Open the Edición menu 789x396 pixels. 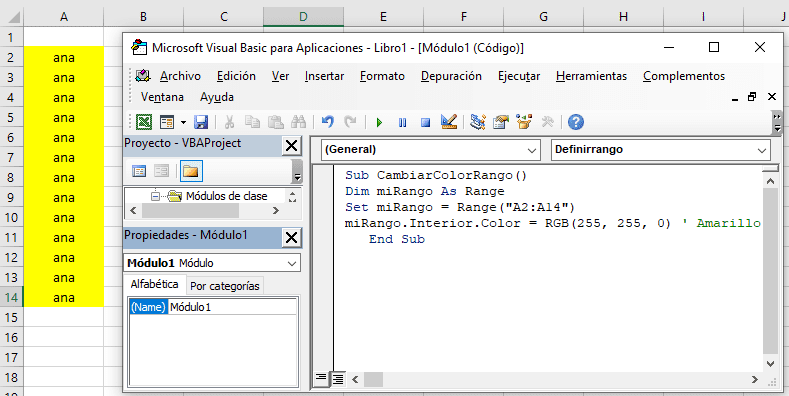(236, 76)
